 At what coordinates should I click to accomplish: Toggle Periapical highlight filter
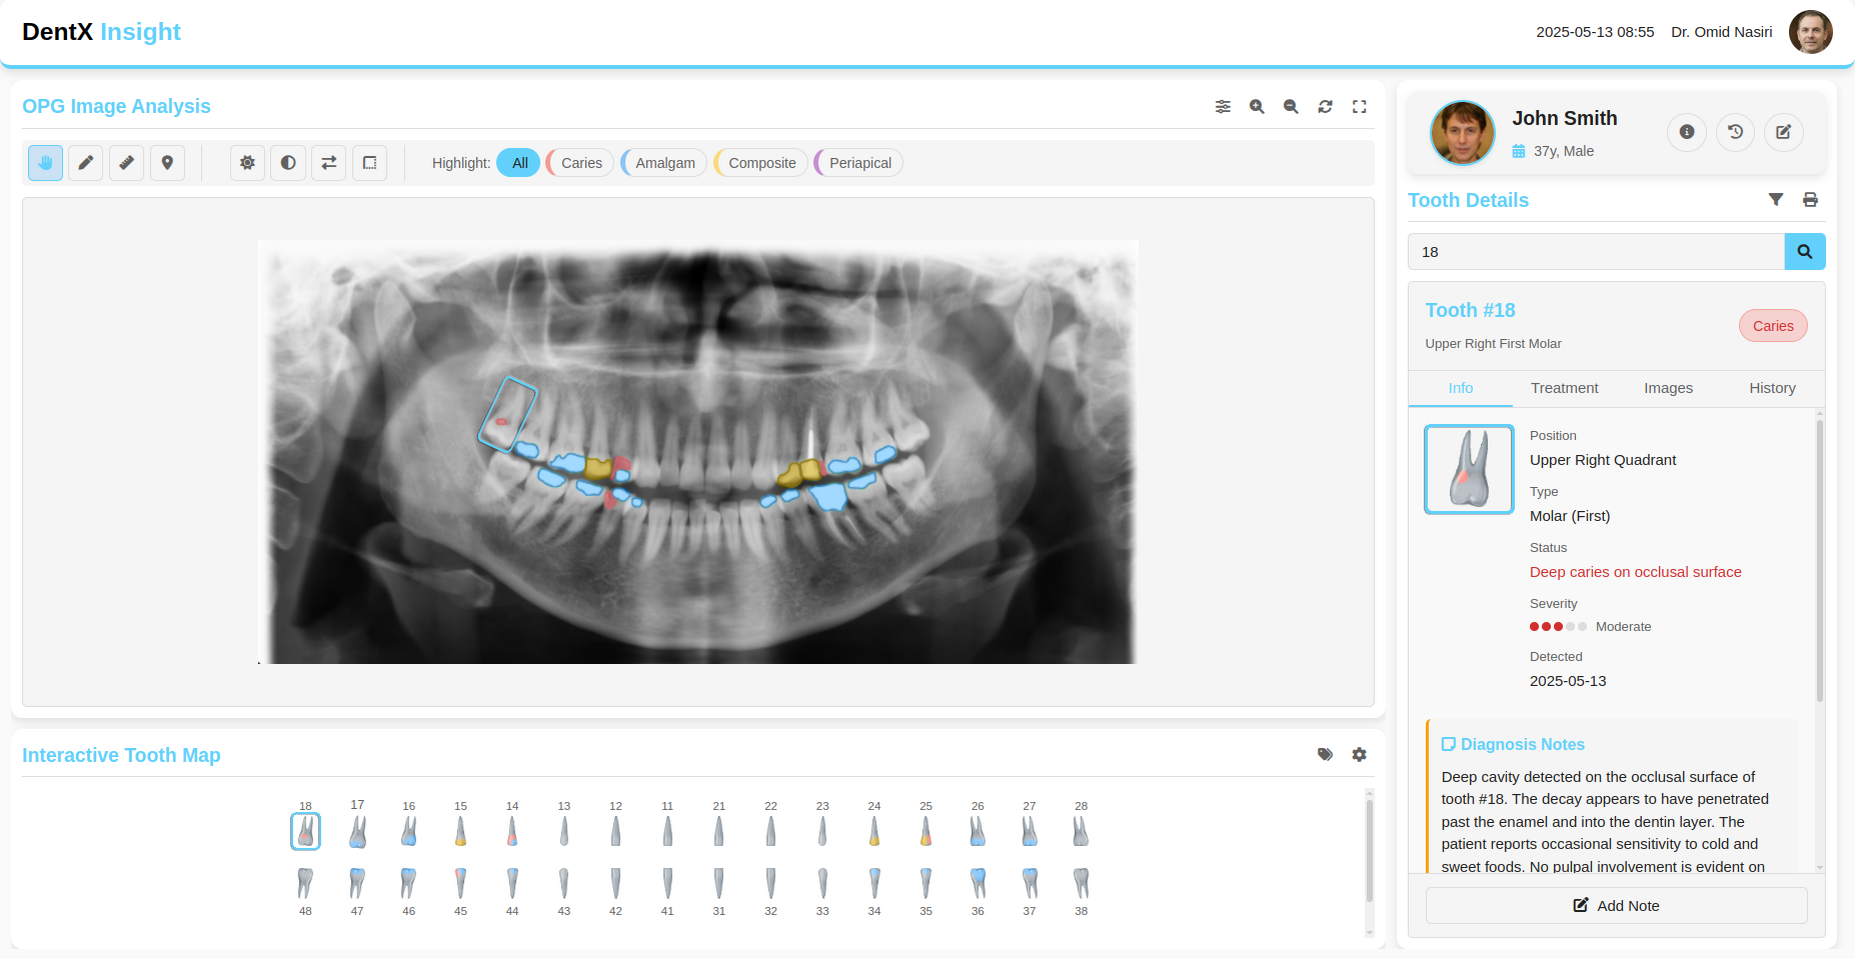tap(859, 163)
